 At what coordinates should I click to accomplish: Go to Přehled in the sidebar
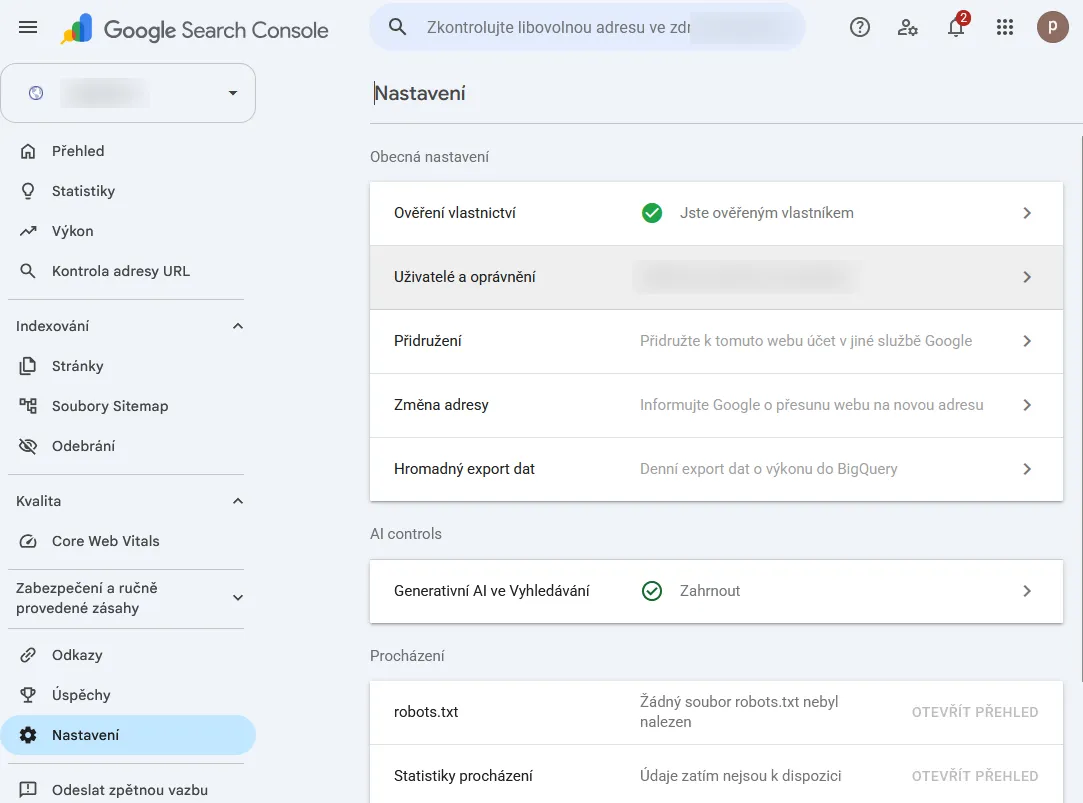(128, 151)
